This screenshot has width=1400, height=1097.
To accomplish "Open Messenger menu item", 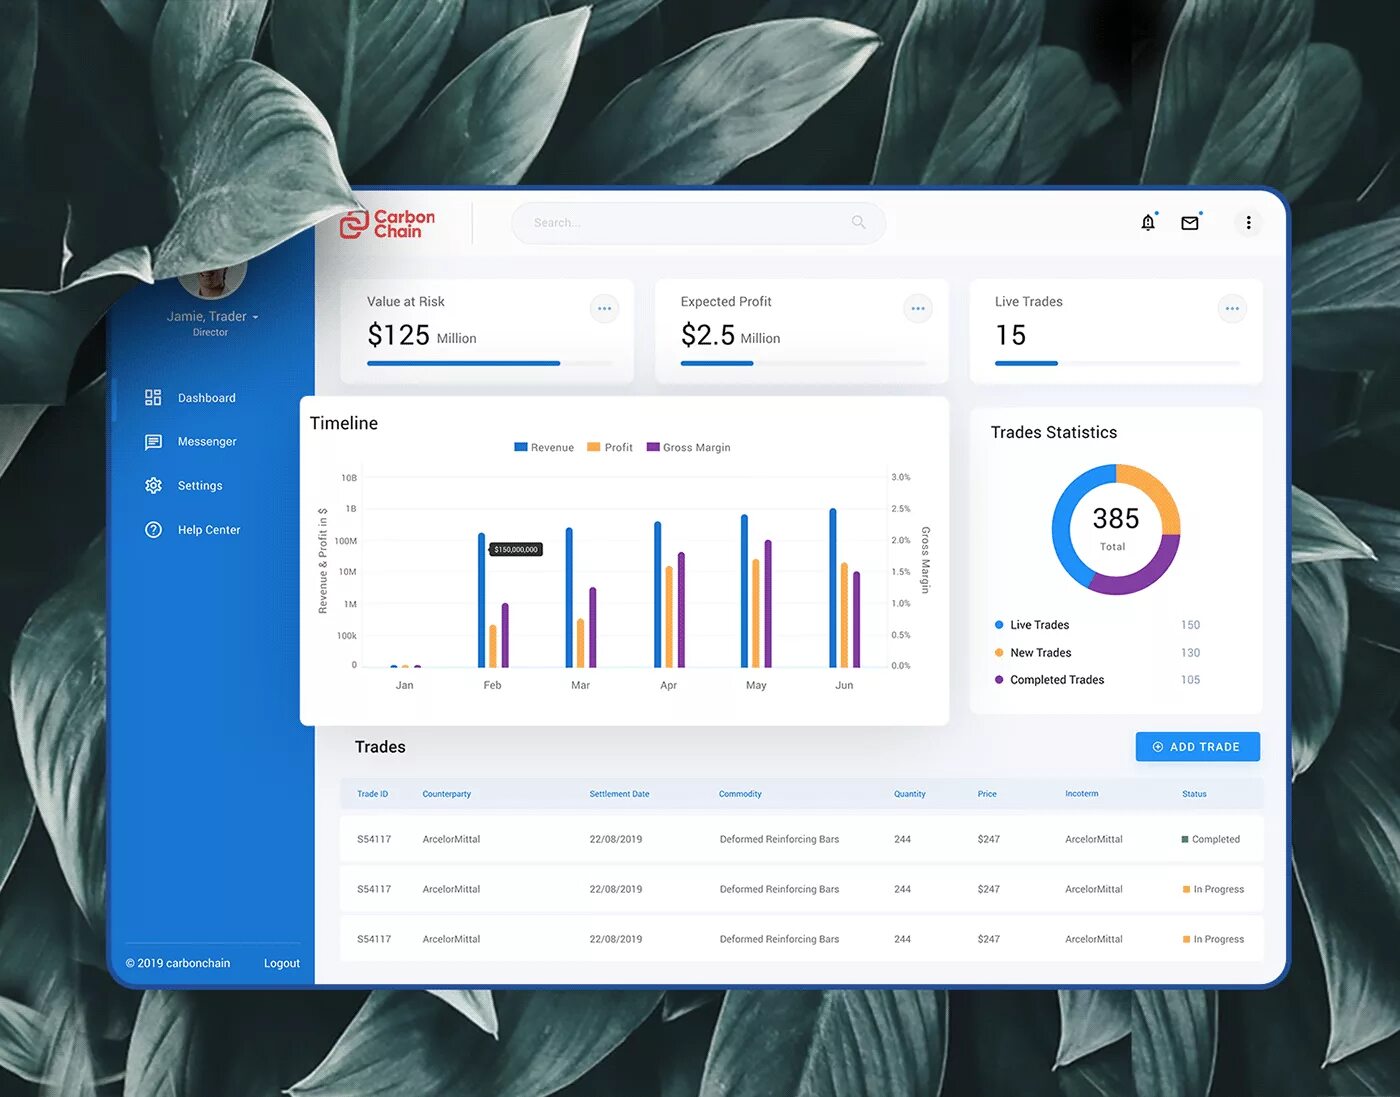I will (x=207, y=441).
